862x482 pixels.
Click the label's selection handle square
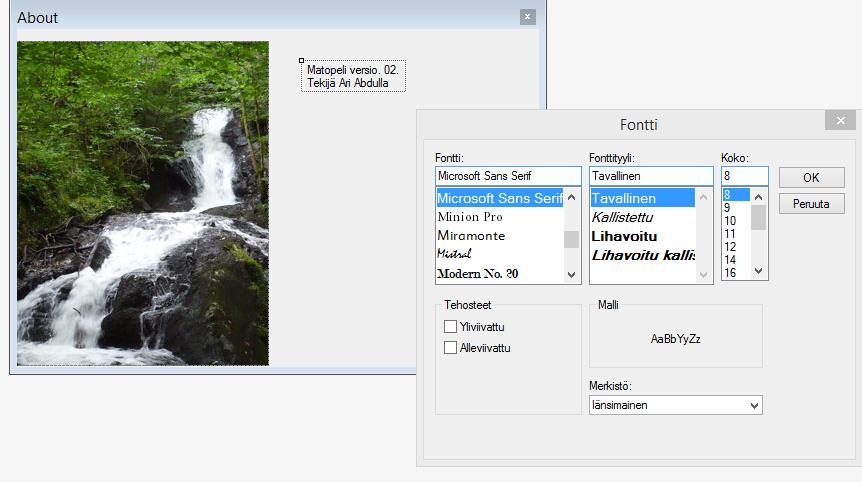(x=301, y=60)
